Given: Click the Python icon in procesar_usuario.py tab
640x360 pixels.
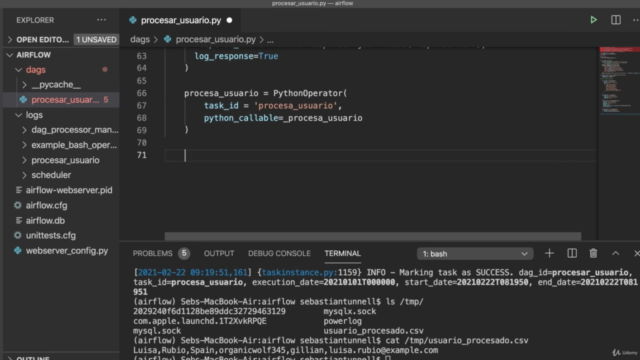Looking at the screenshot, I should pyautogui.click(x=133, y=20).
